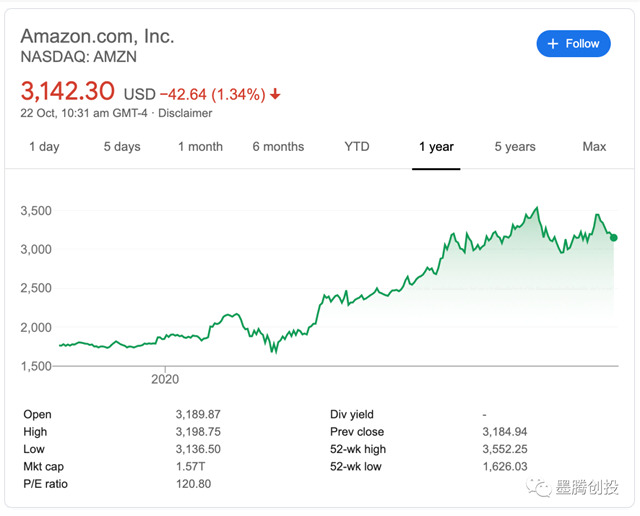
Task: Select the Max range tab
Action: click(x=594, y=147)
